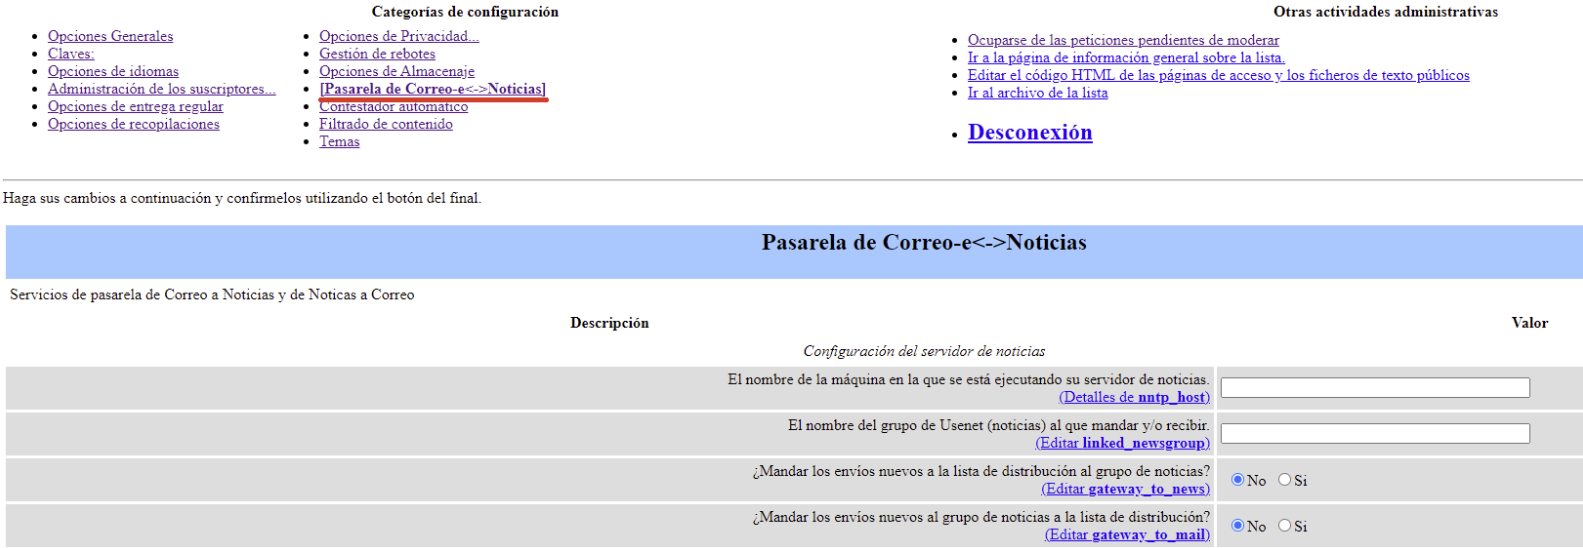Go to Filtrado de contenido
Viewport: 1583px width, 548px height.
(386, 124)
